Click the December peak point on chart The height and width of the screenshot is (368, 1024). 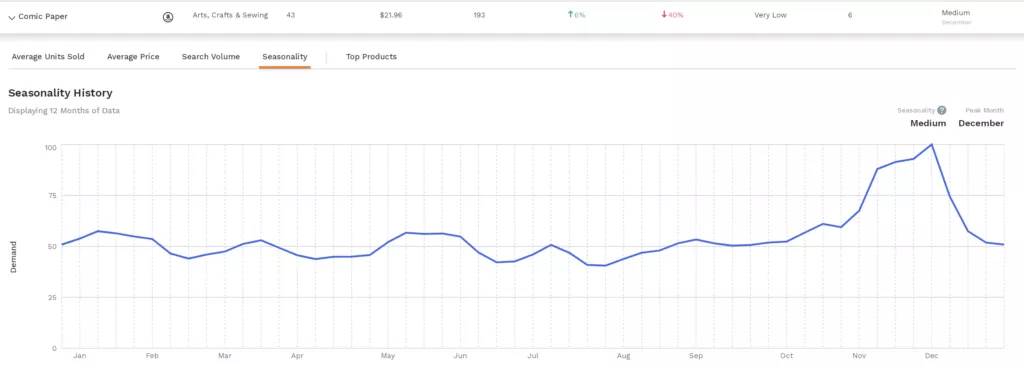(x=931, y=144)
